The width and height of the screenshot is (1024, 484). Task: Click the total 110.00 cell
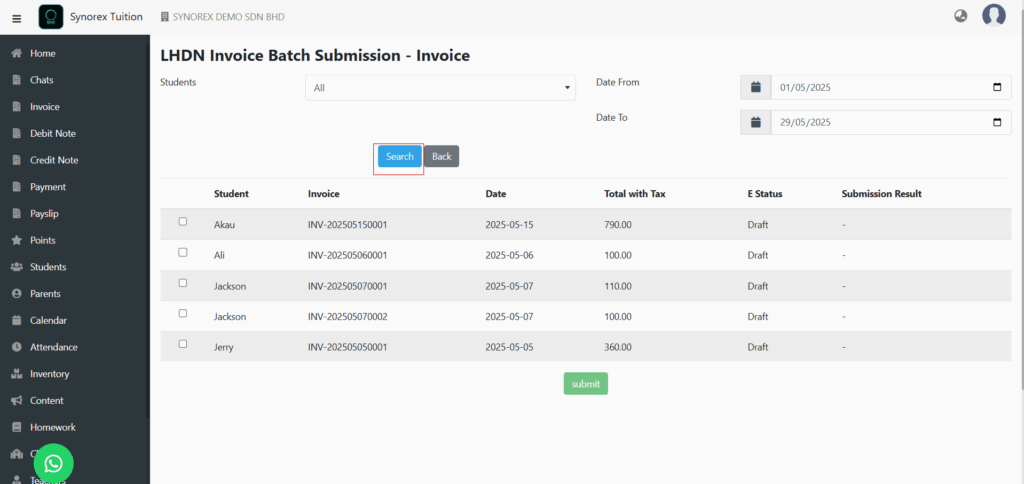tap(618, 286)
